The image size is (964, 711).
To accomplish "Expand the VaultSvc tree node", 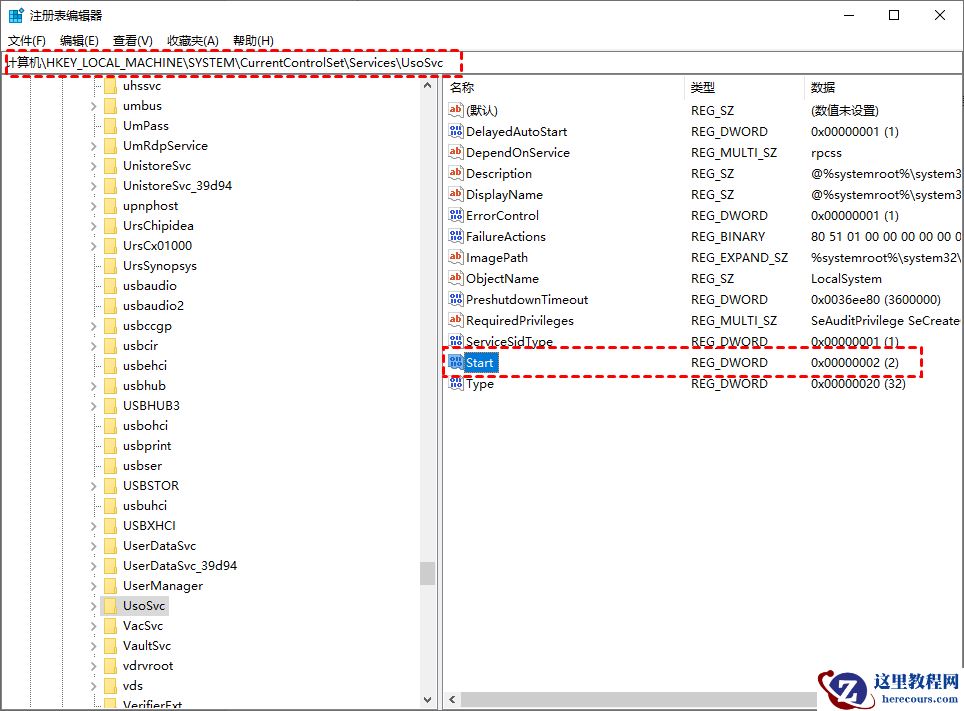I will coord(92,645).
